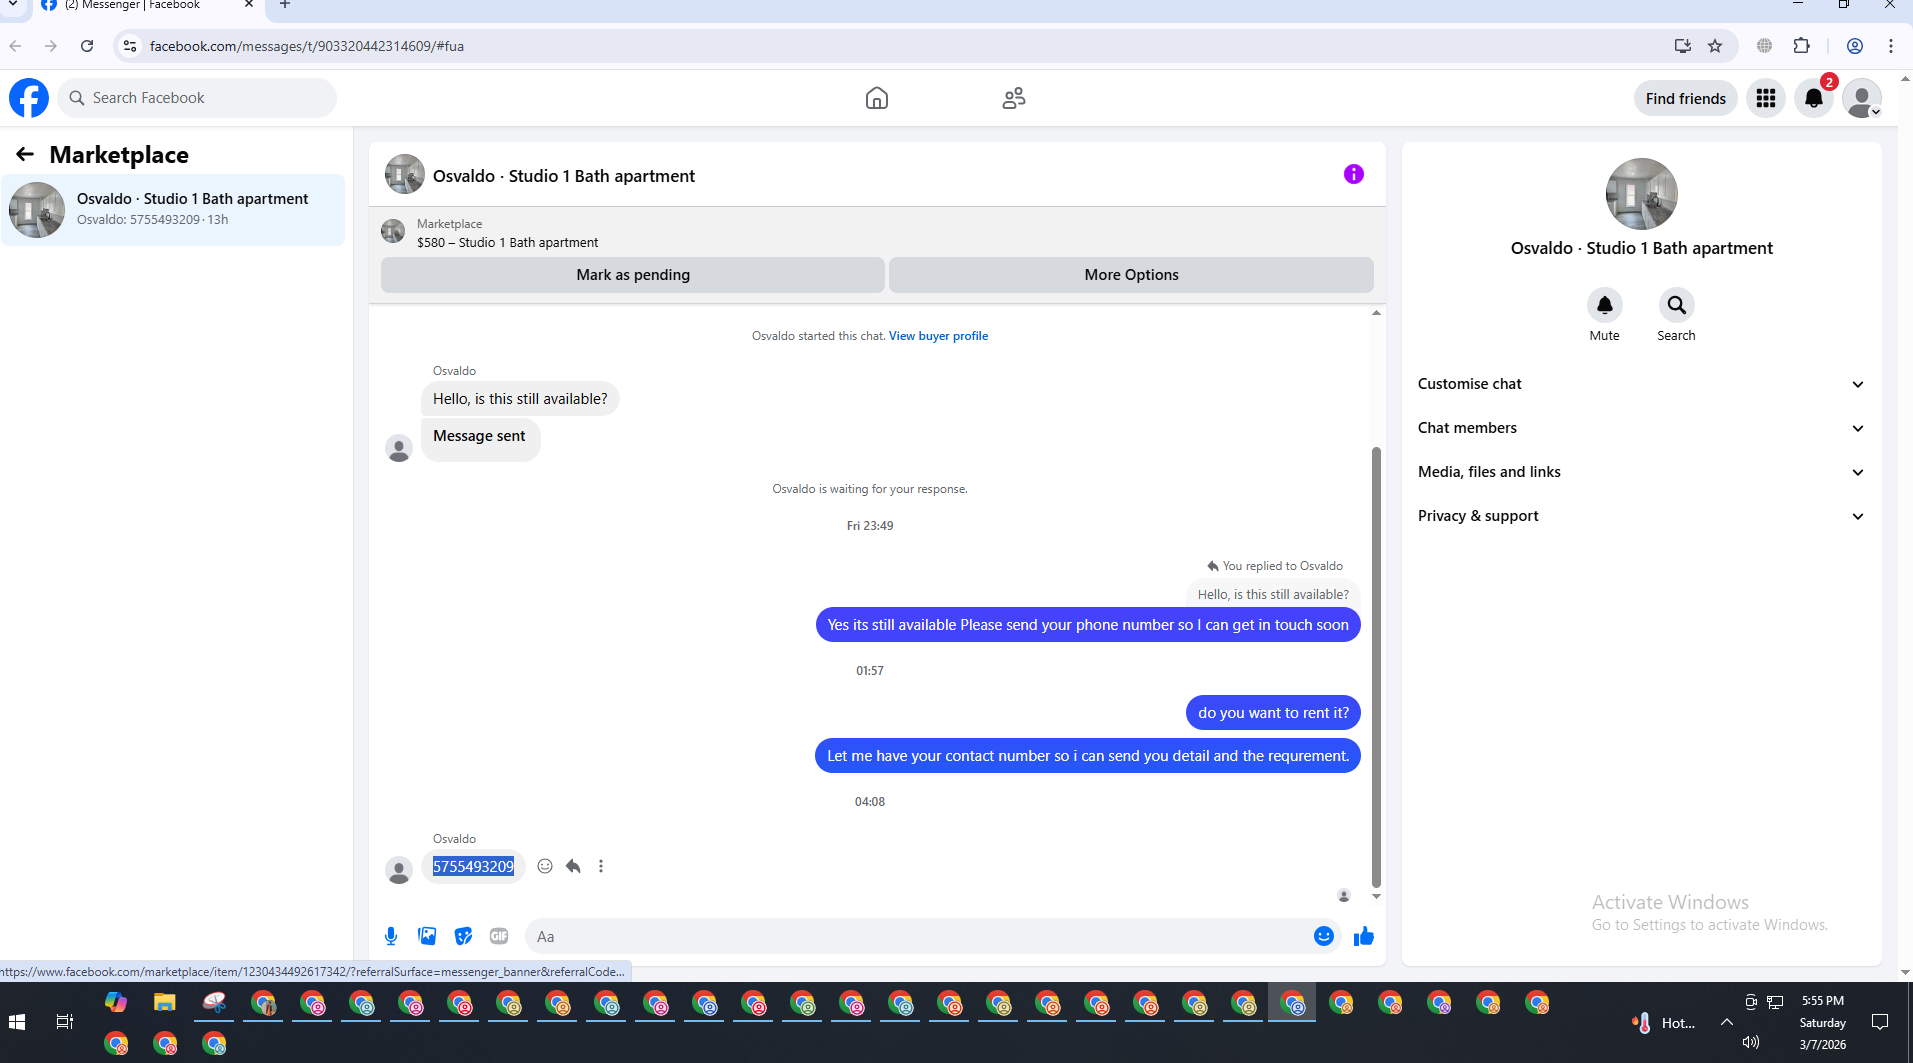Open the emoji picker in message box
The image size is (1913, 1063).
[1323, 936]
